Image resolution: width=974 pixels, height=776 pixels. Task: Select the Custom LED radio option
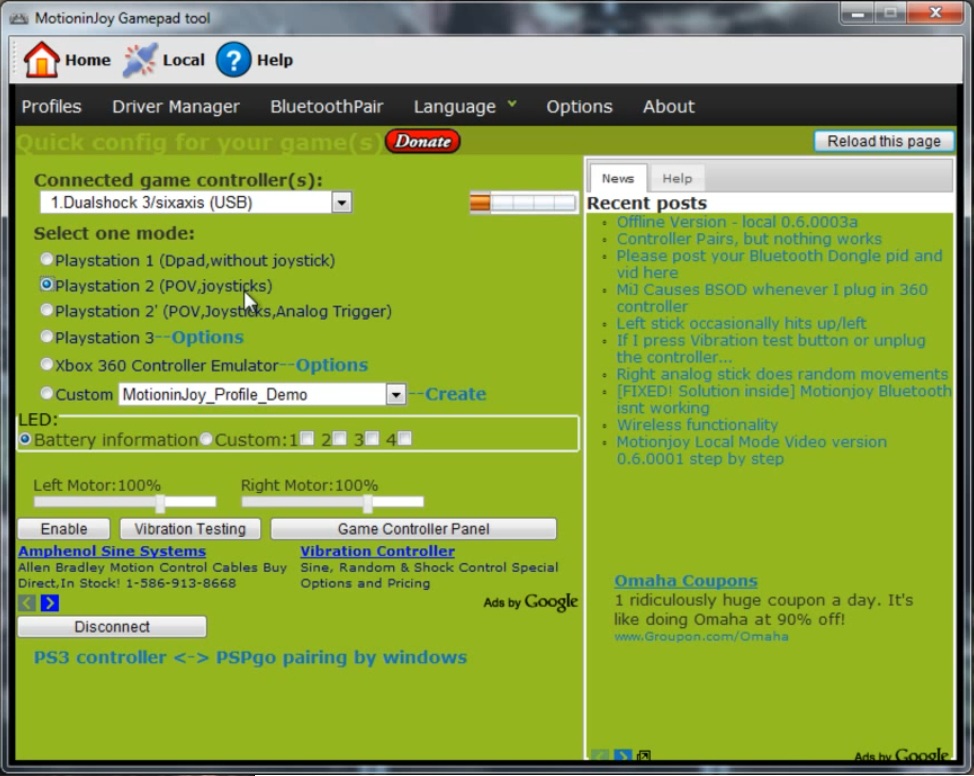[x=206, y=439]
